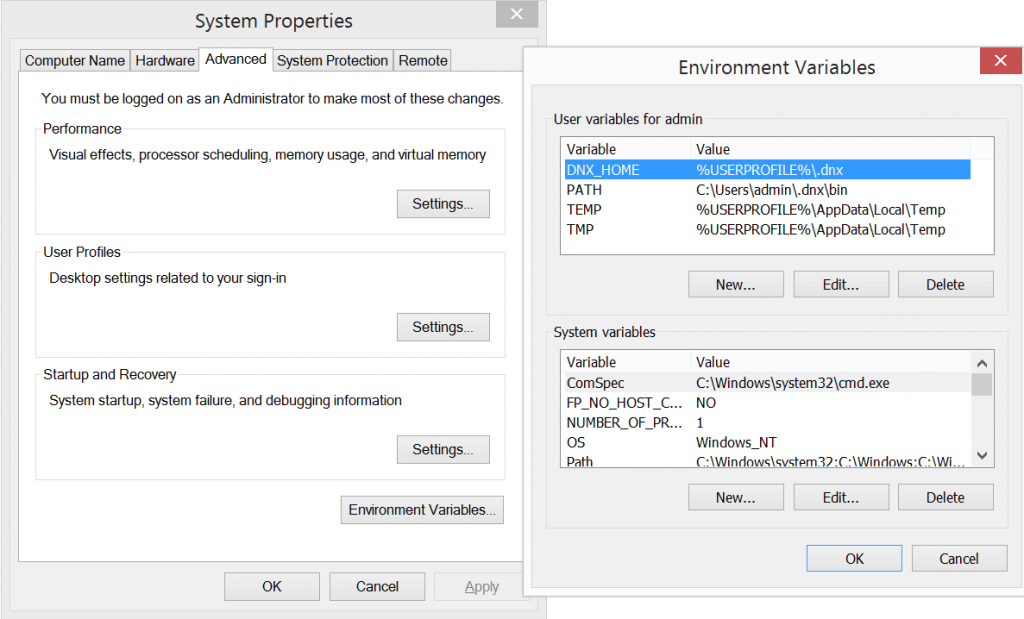The width and height of the screenshot is (1024, 619).
Task: Cancel the Environment Variables dialog
Action: 959,558
